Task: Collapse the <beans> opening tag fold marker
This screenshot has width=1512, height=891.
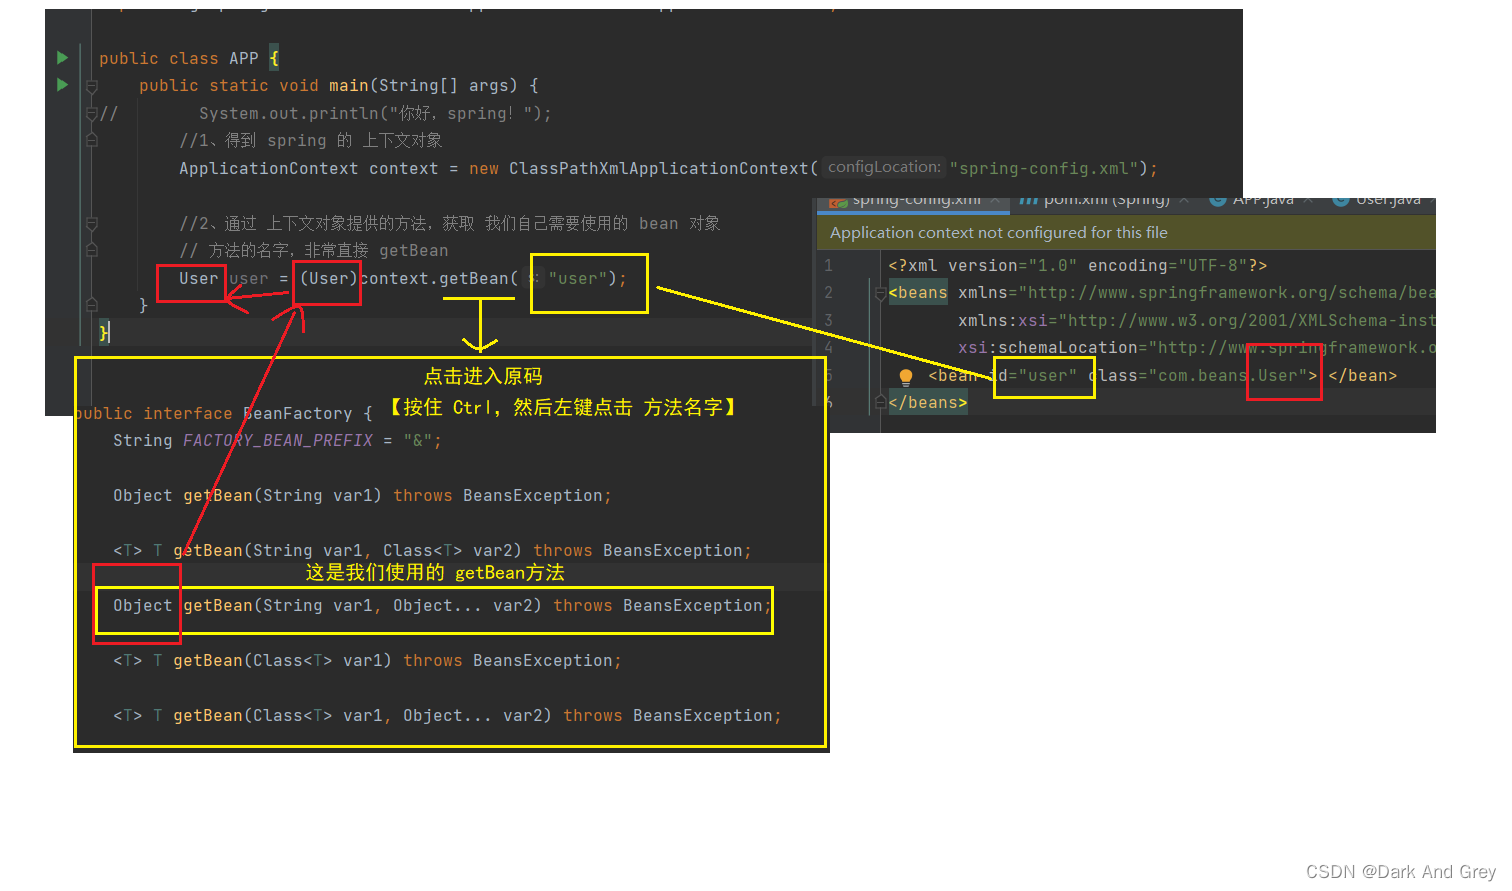Action: click(x=881, y=293)
